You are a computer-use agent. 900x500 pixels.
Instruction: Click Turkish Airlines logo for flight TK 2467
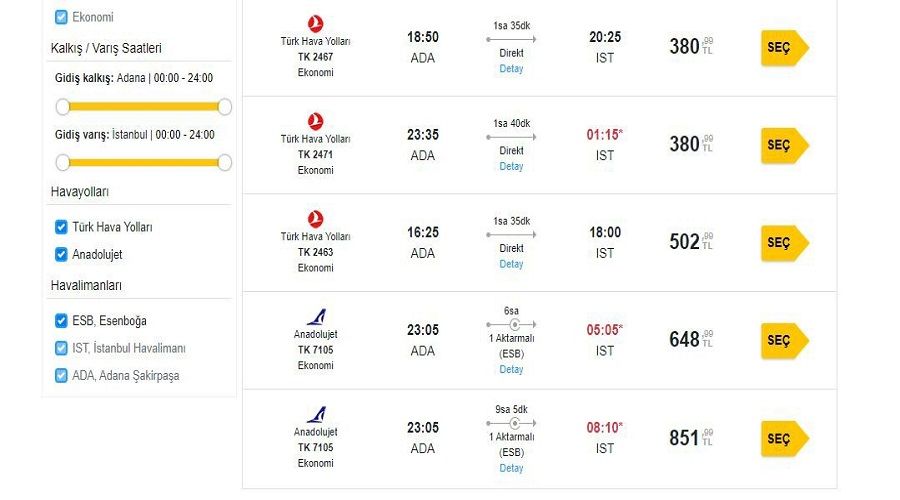tap(315, 24)
